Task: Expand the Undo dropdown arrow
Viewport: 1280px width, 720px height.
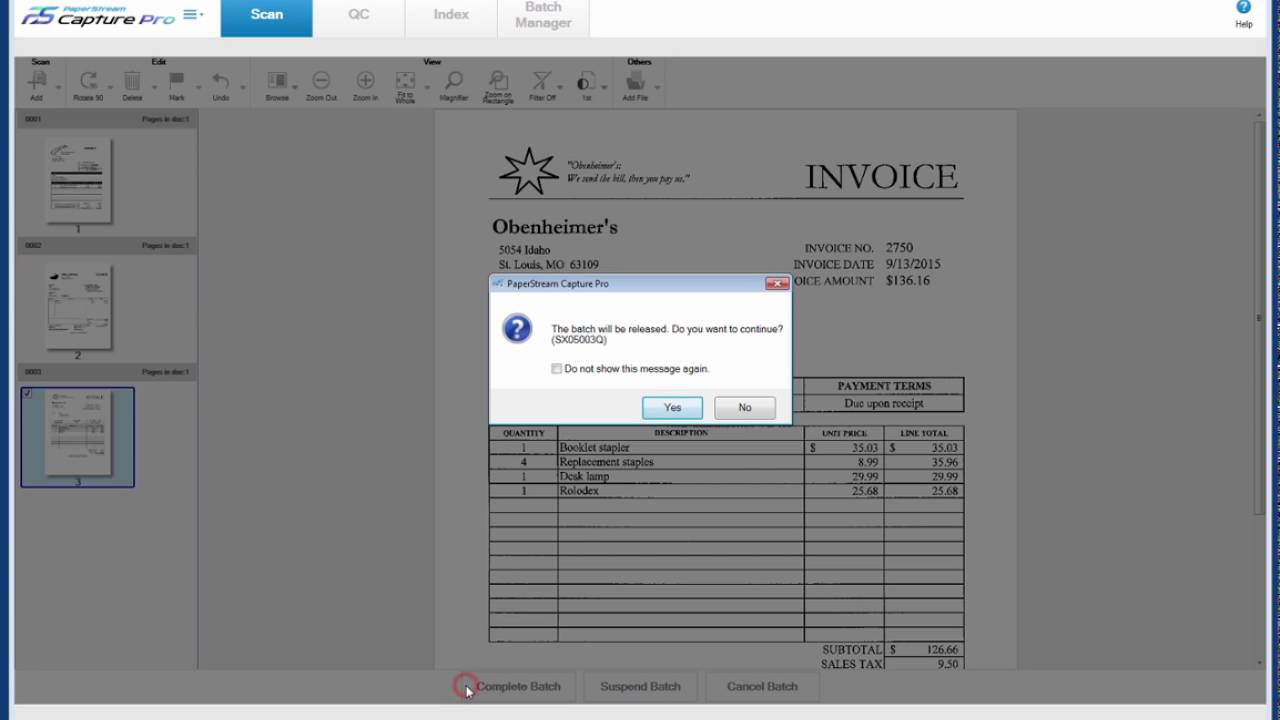Action: [x=242, y=87]
